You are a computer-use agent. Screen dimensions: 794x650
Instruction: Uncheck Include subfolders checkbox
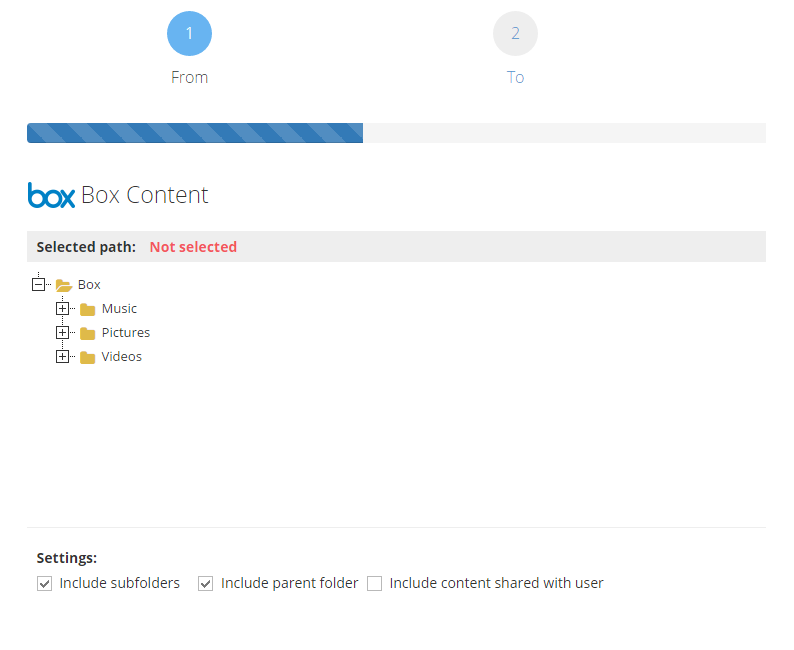pyautogui.click(x=45, y=584)
